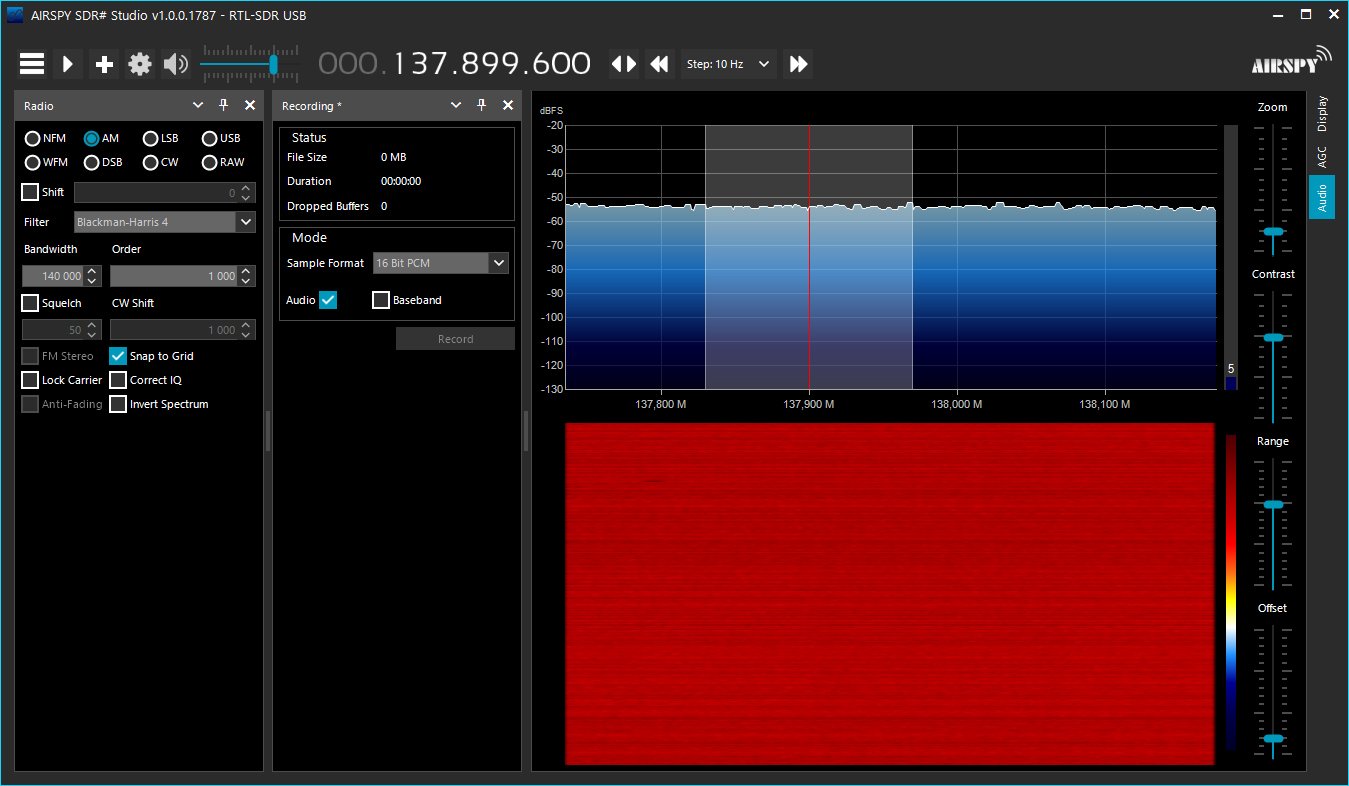Close the Radio panel

pos(250,106)
